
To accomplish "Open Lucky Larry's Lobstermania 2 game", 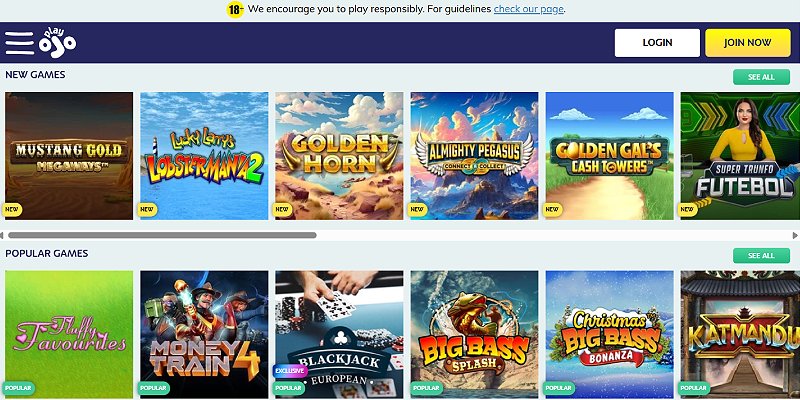I will pos(204,156).
